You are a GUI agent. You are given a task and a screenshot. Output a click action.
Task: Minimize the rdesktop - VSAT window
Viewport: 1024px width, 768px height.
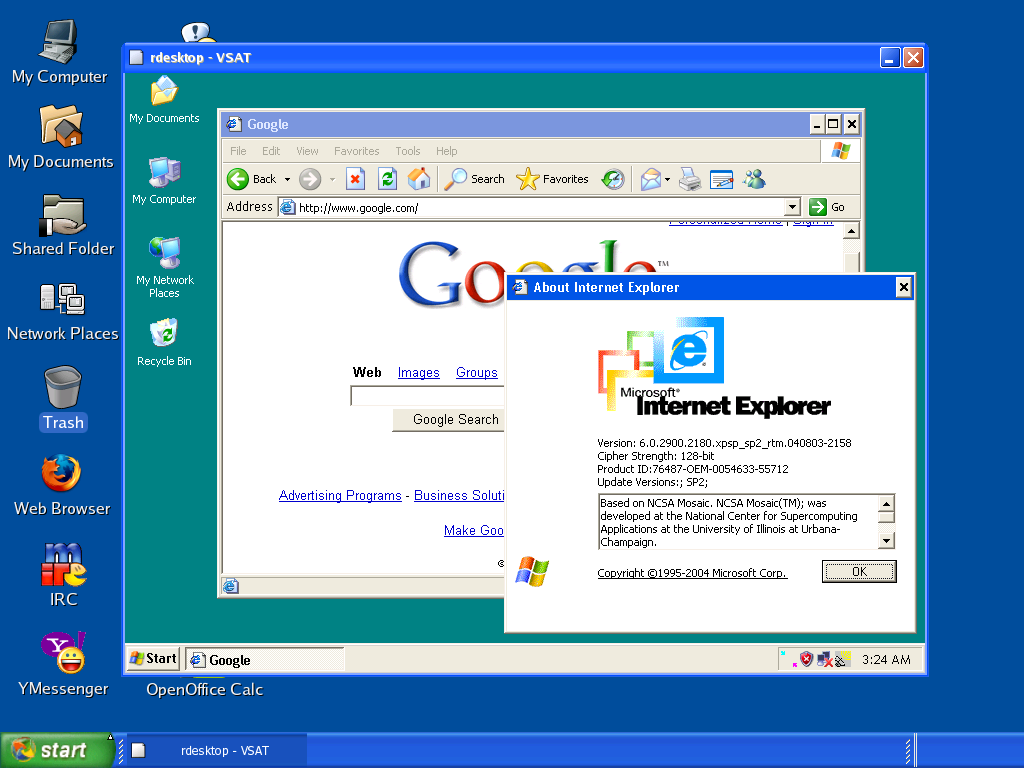pyautogui.click(x=890, y=57)
